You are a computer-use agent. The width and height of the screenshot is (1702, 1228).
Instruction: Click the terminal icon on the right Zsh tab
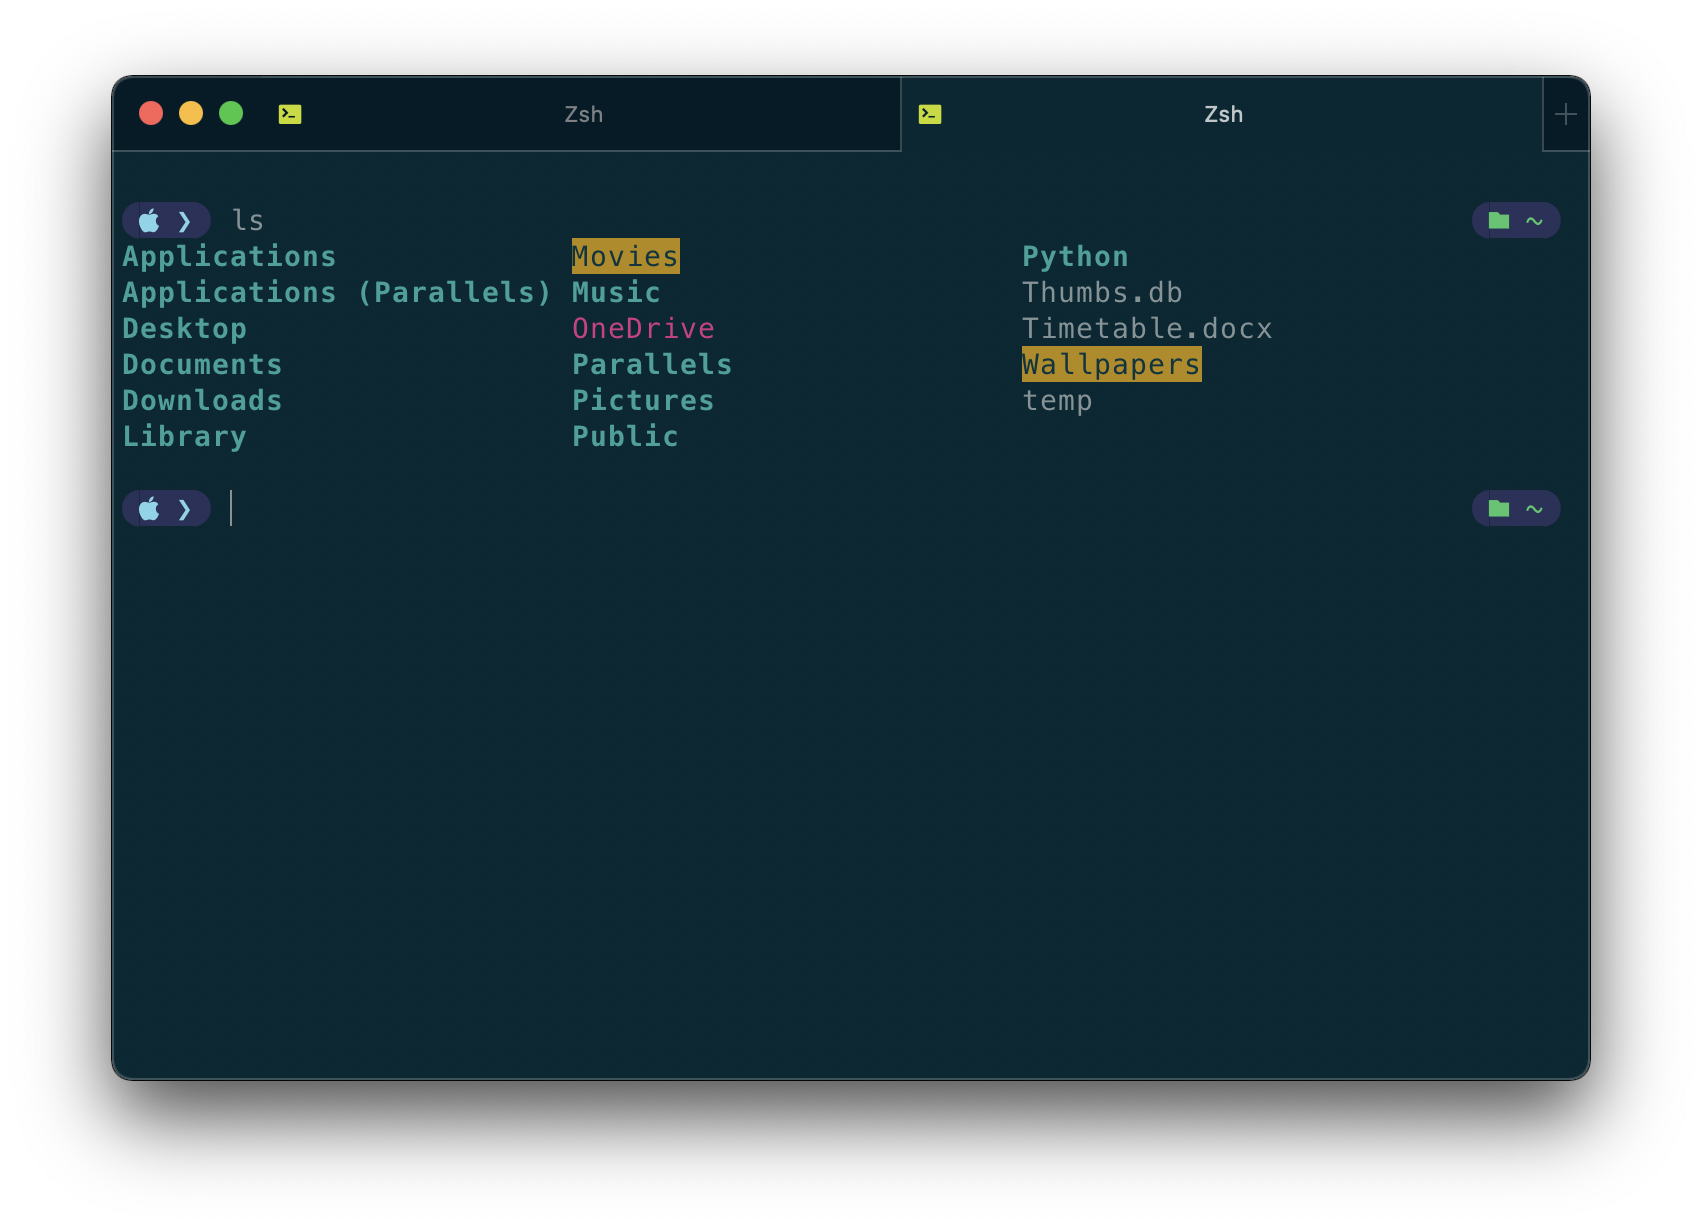click(928, 114)
